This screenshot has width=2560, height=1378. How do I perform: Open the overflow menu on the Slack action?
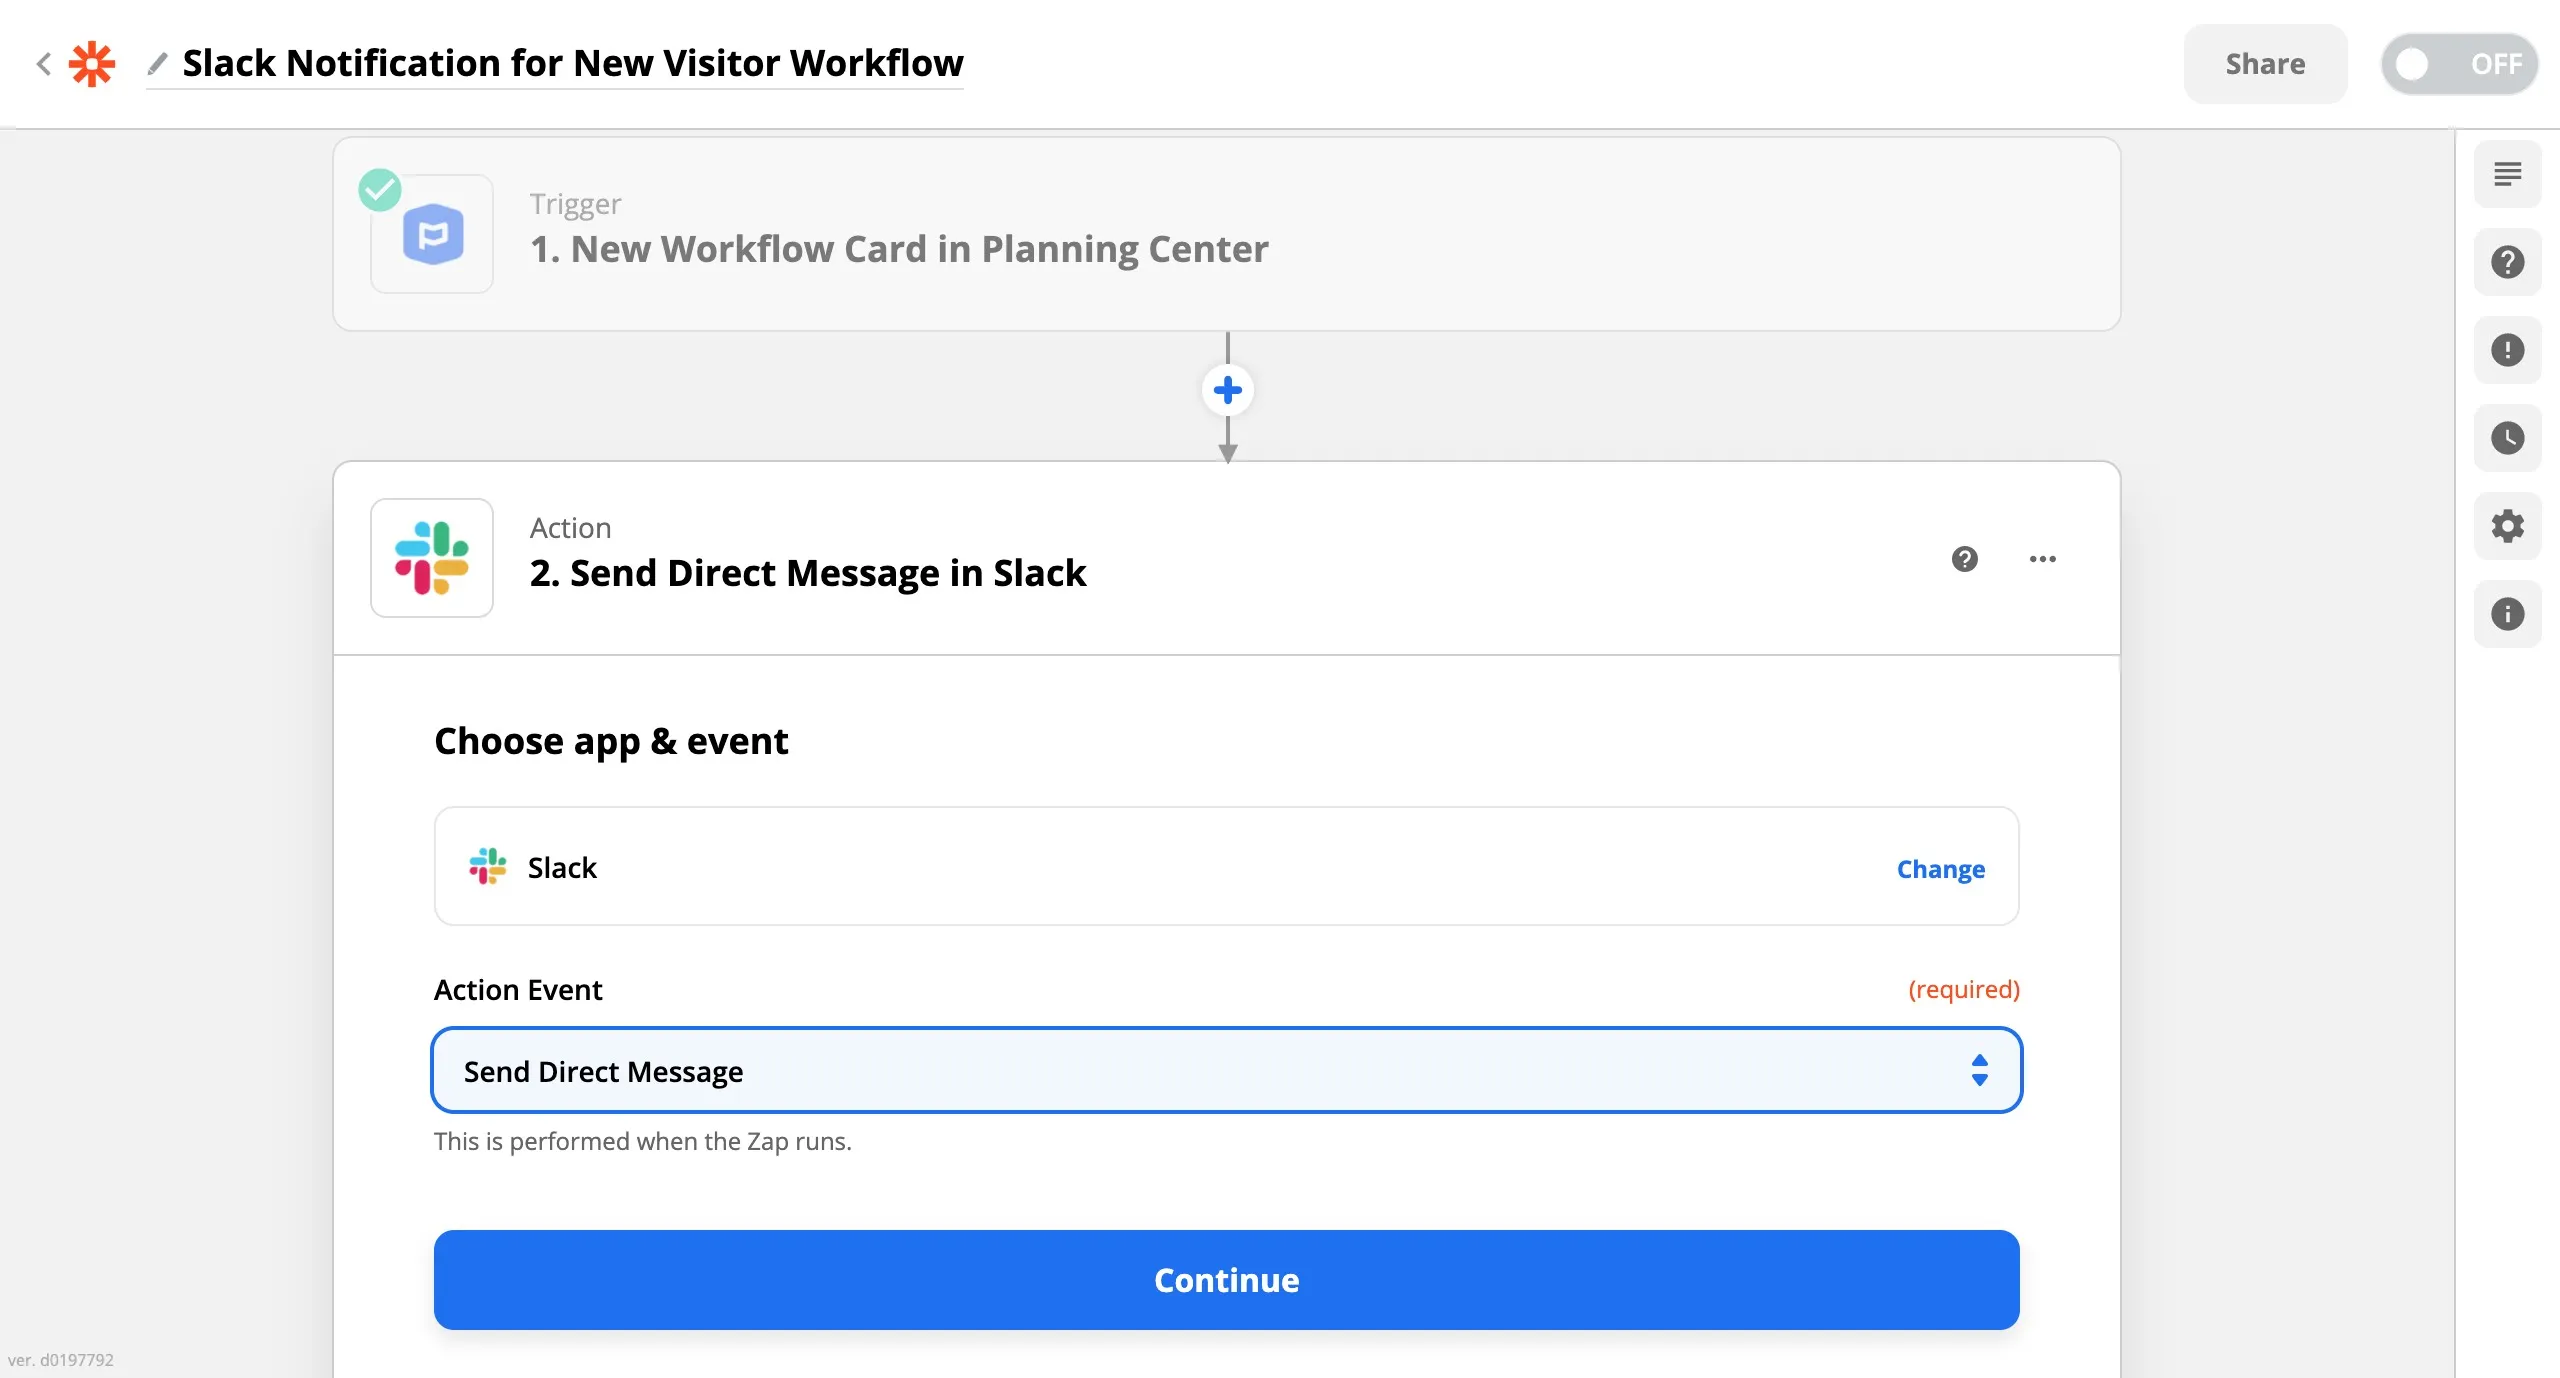(x=2042, y=559)
